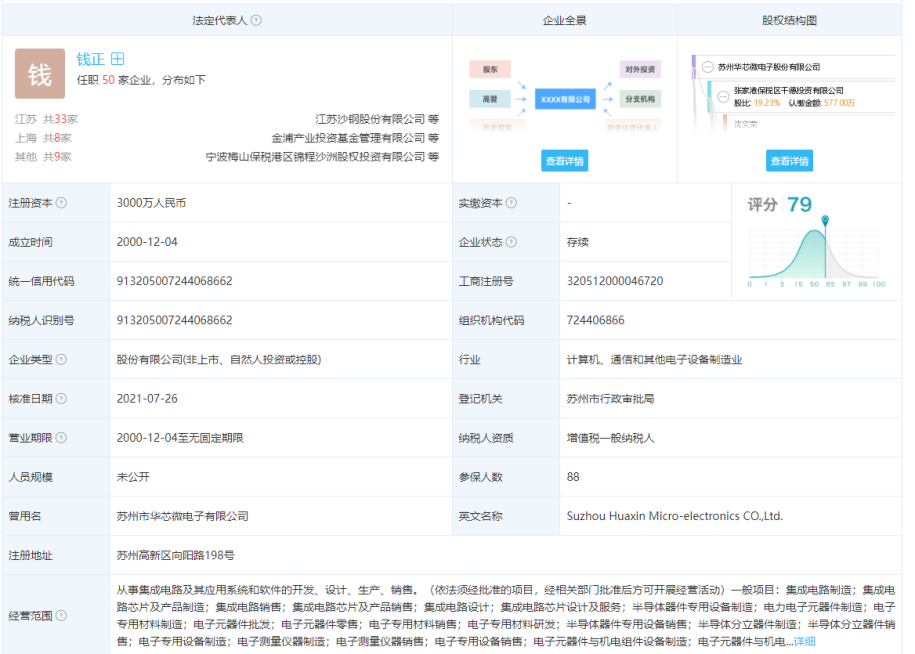The height and width of the screenshot is (654, 915).
Task: Select the unified credit code 913205007244068662 value
Action: tap(174, 281)
